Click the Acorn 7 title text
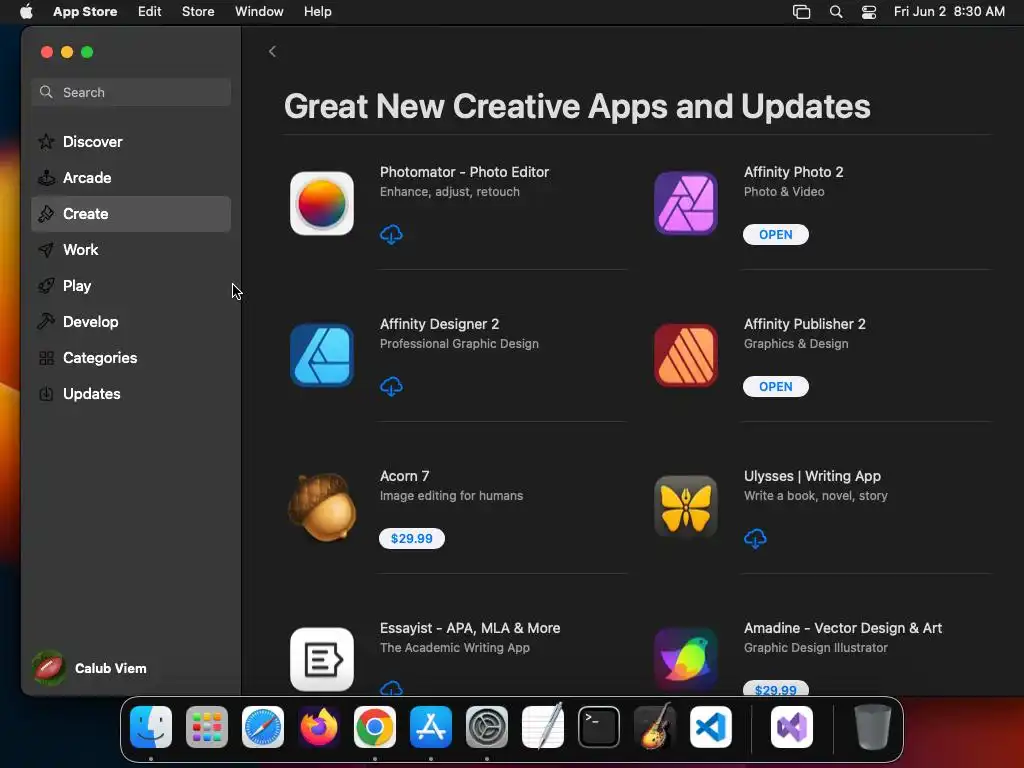The height and width of the screenshot is (768, 1024). [404, 476]
